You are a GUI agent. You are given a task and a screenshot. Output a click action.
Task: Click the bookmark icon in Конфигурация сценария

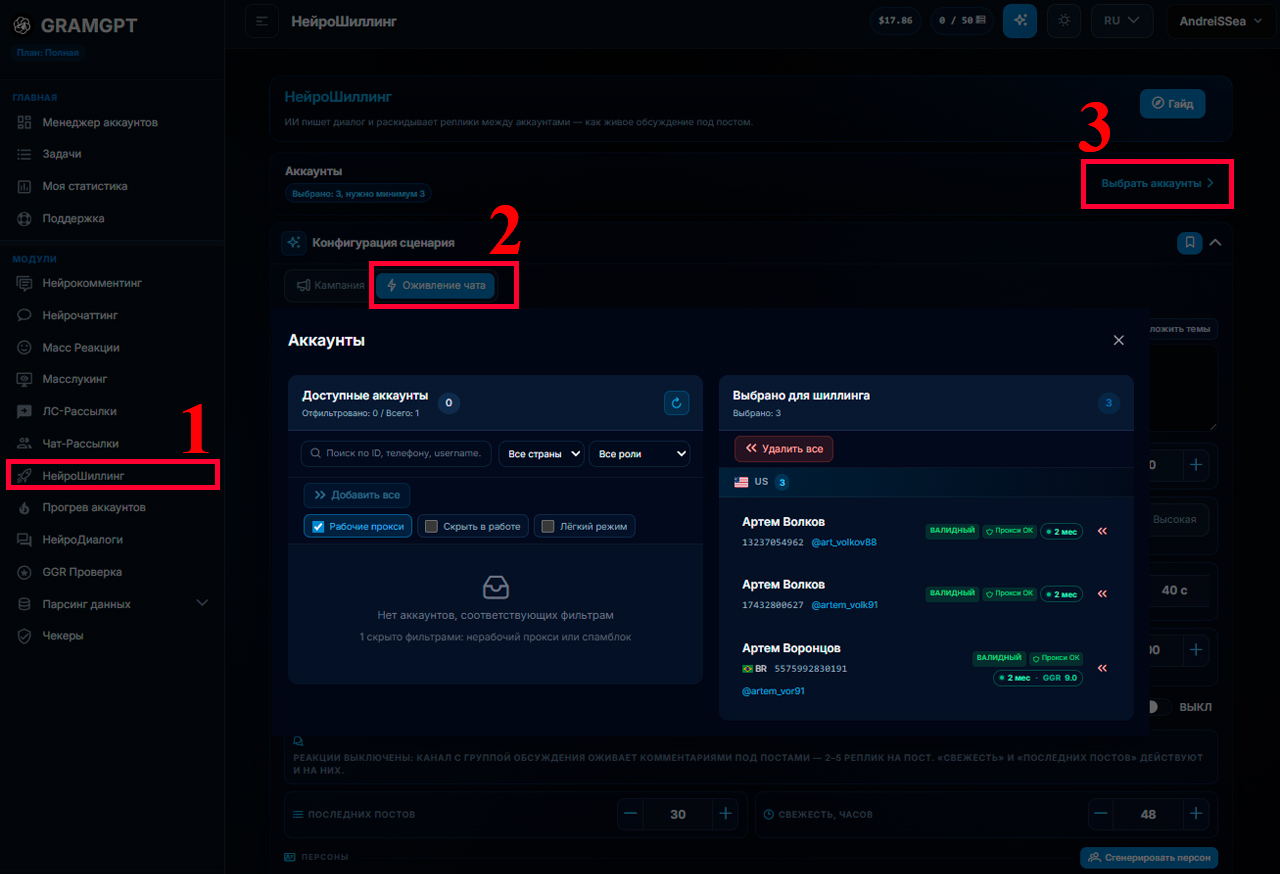click(1189, 242)
